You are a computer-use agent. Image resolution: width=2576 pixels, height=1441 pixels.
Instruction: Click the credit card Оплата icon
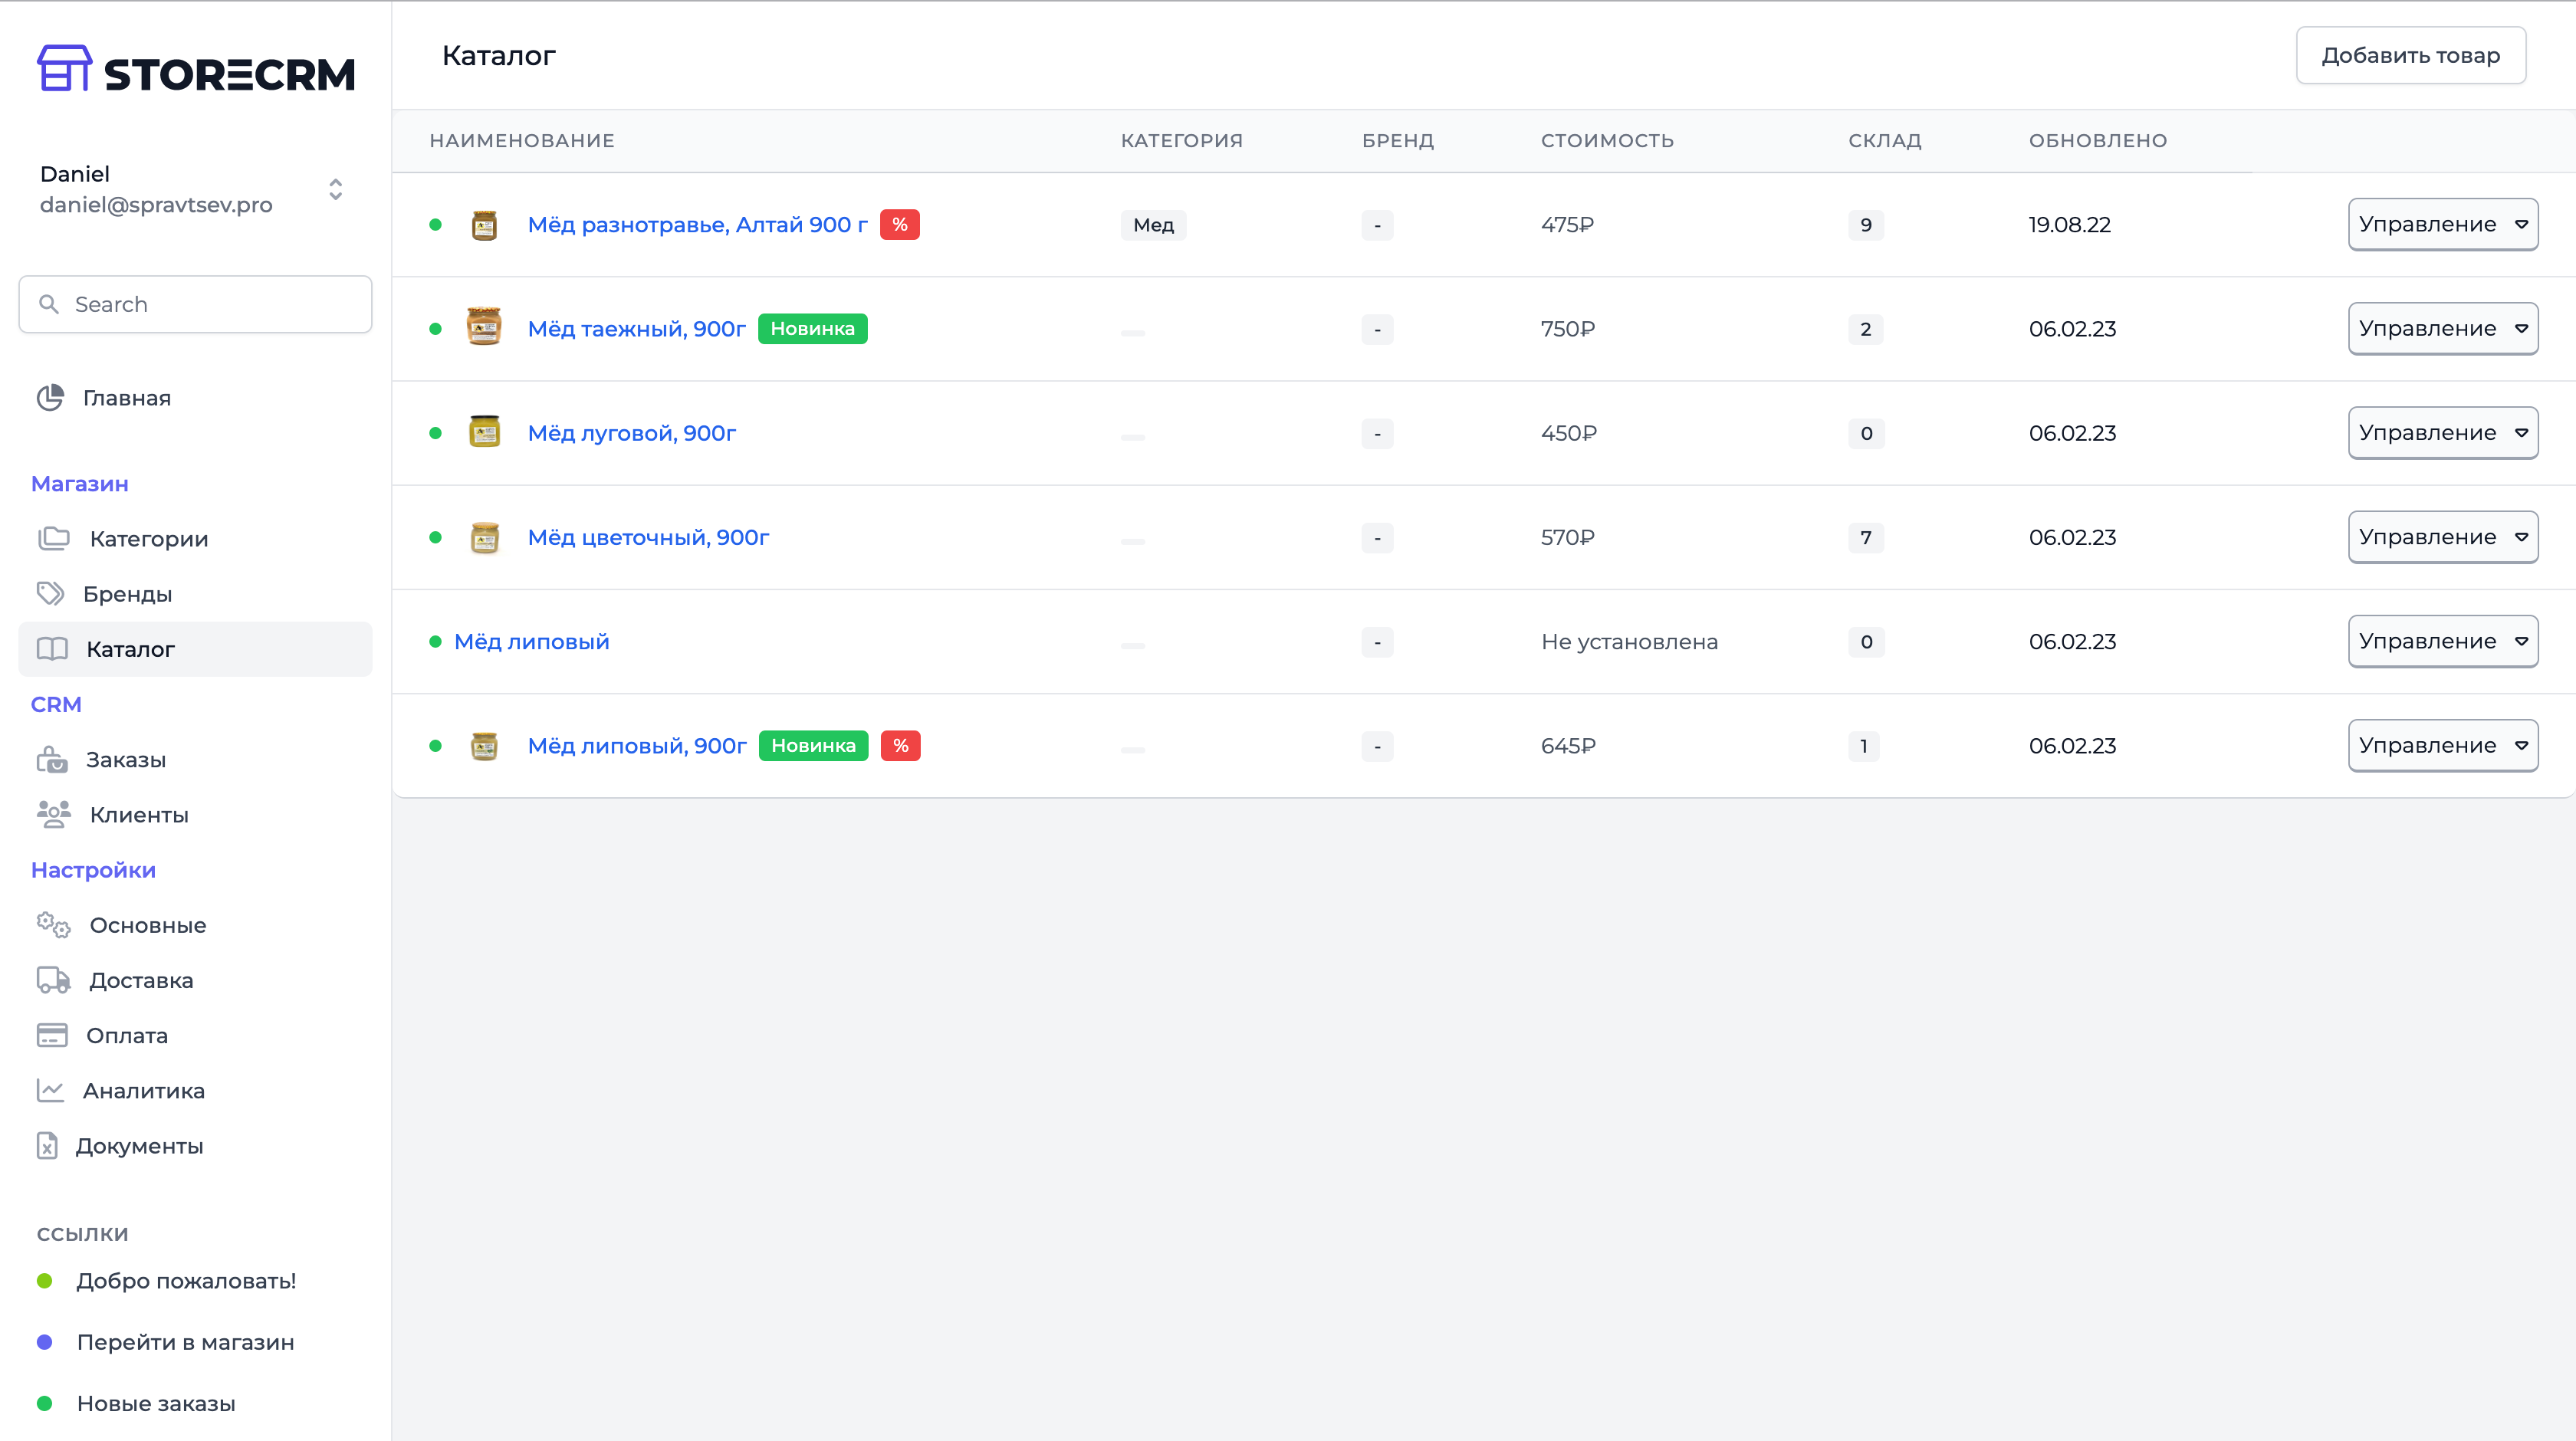[52, 1035]
